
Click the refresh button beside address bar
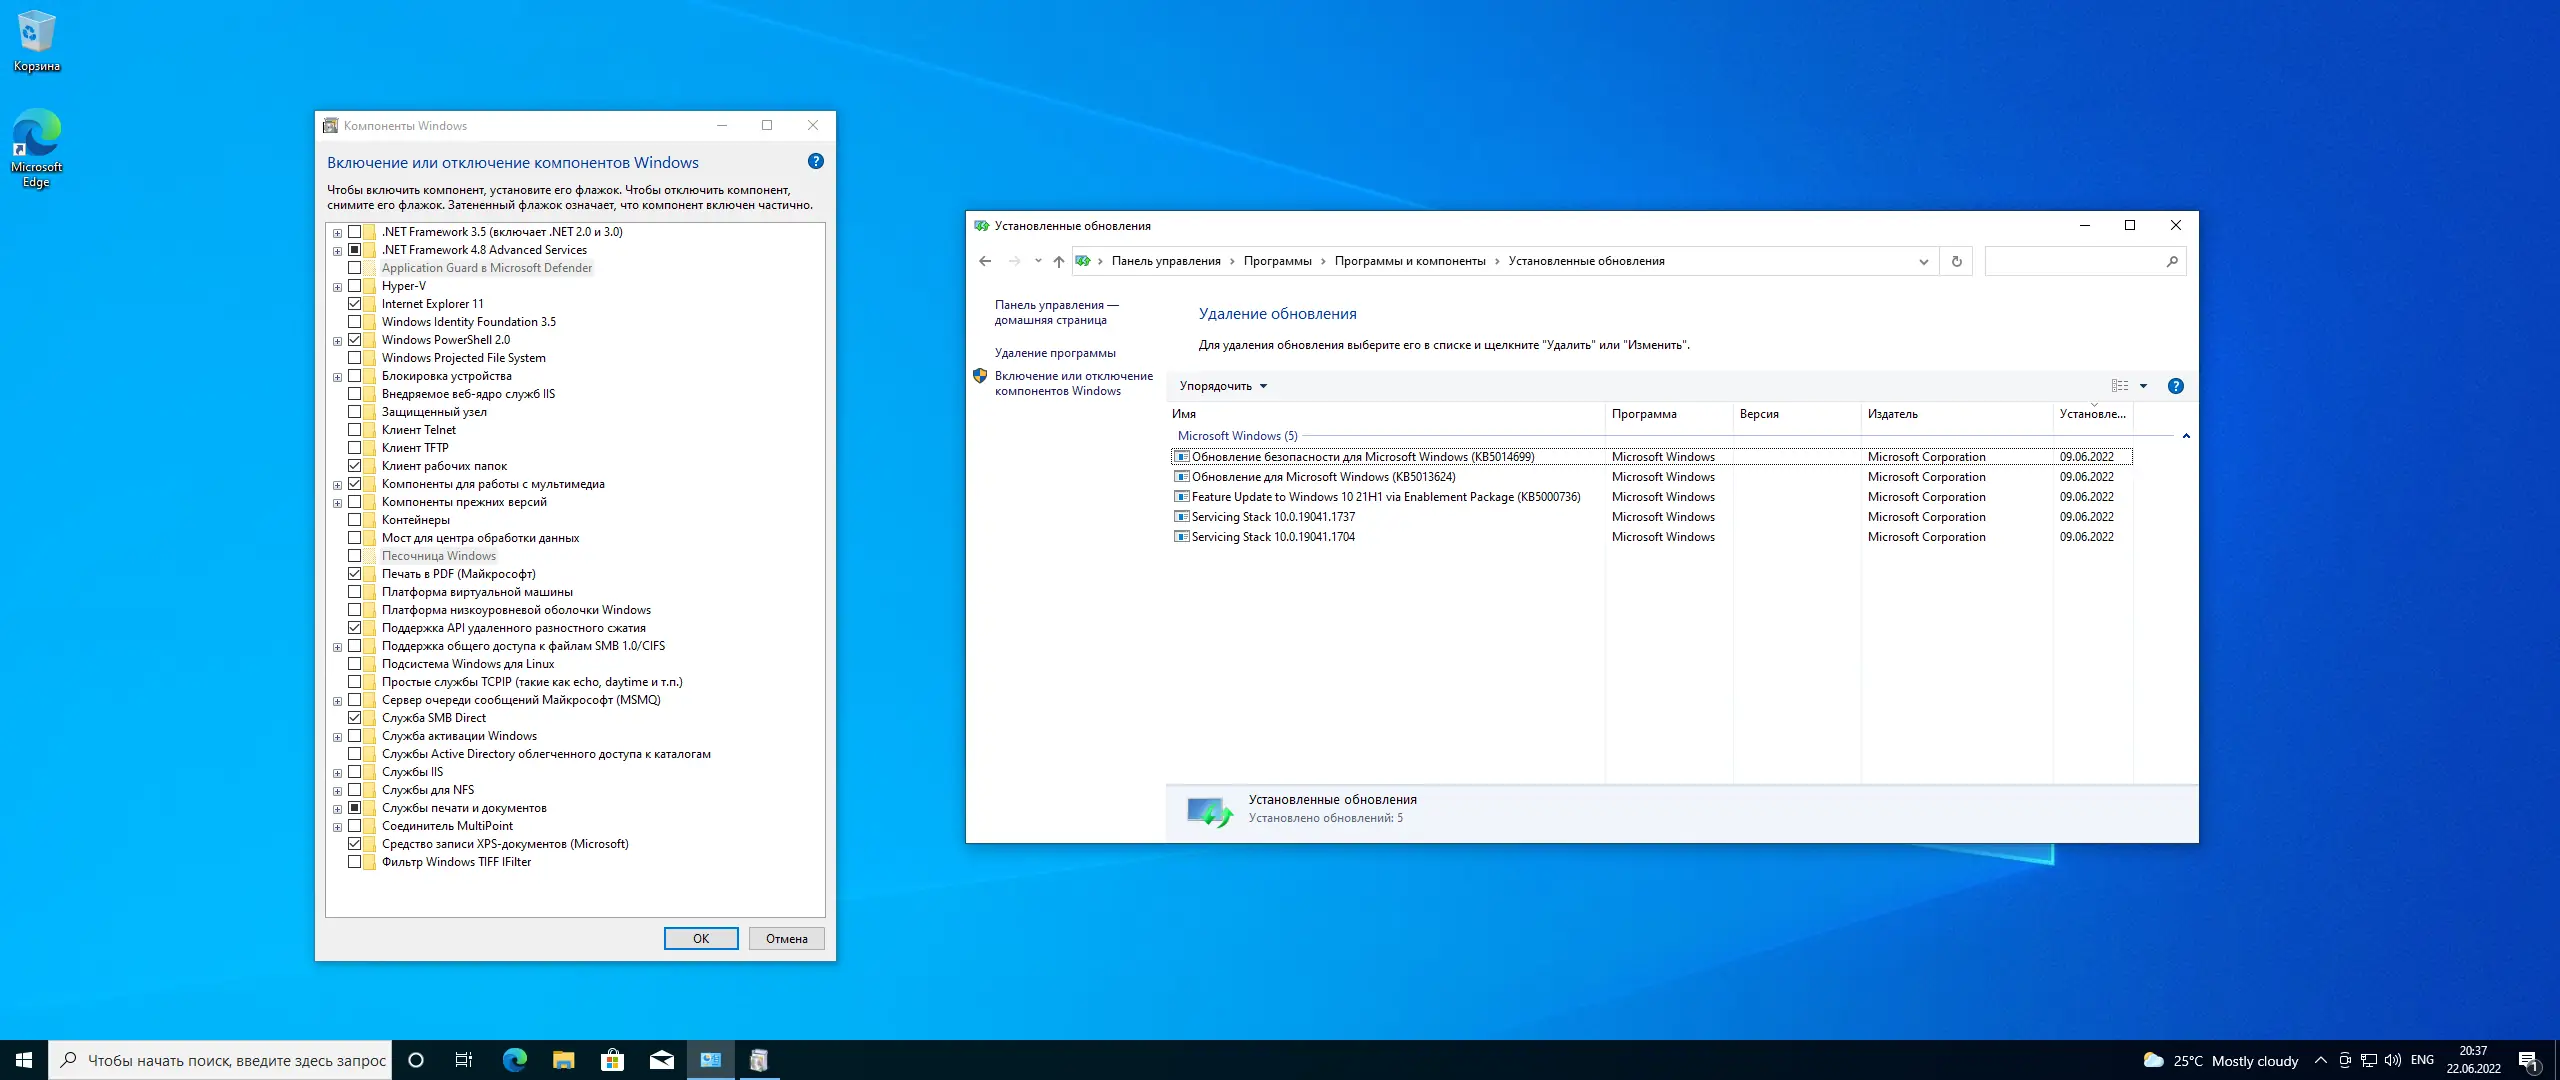click(1956, 261)
